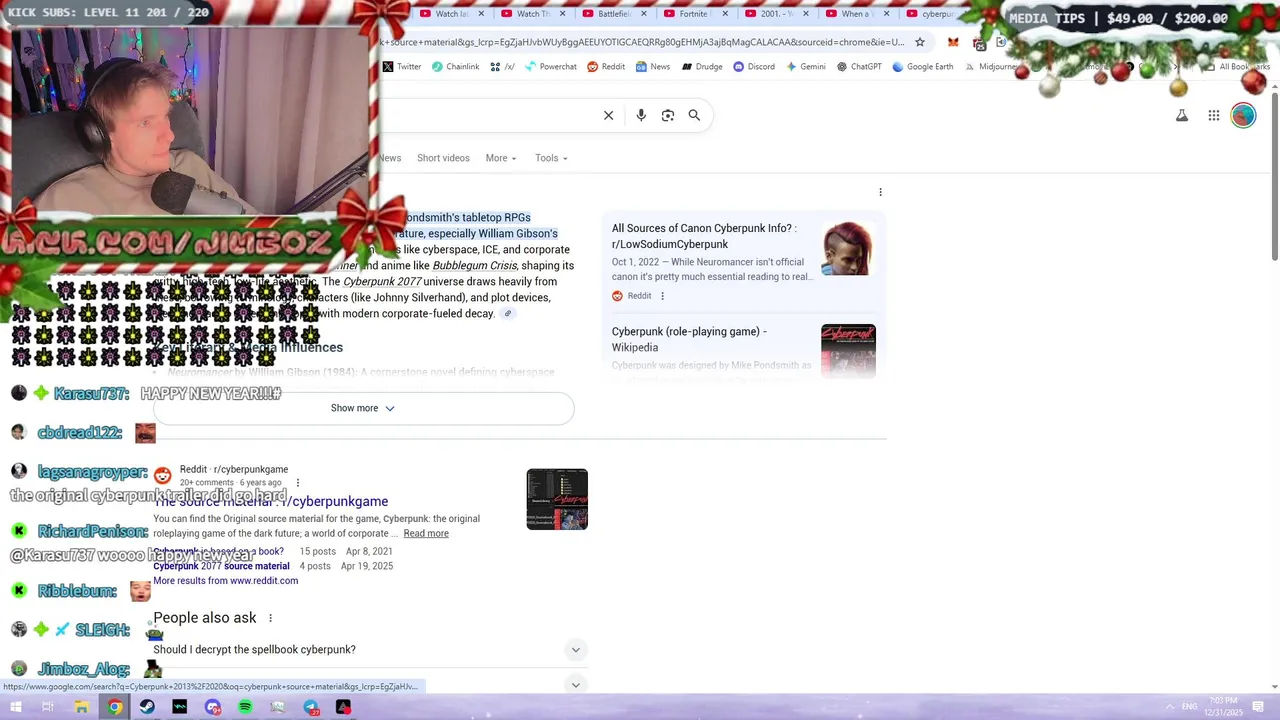
Task: Open the More search filters dropdown
Action: pyautogui.click(x=501, y=158)
